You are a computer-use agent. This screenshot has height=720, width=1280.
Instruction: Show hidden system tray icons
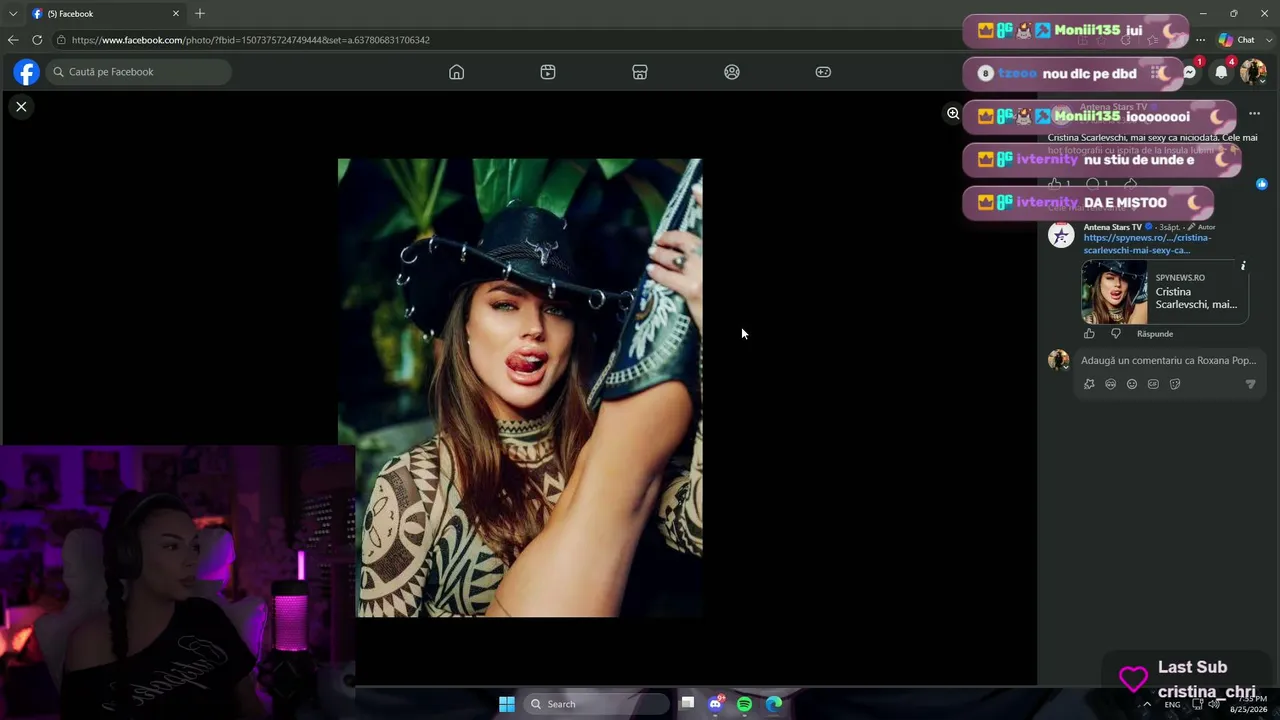point(1147,704)
